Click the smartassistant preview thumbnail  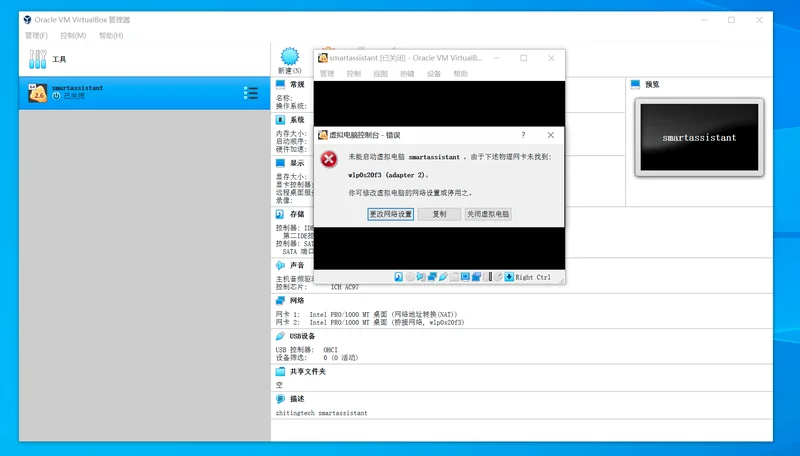699,137
